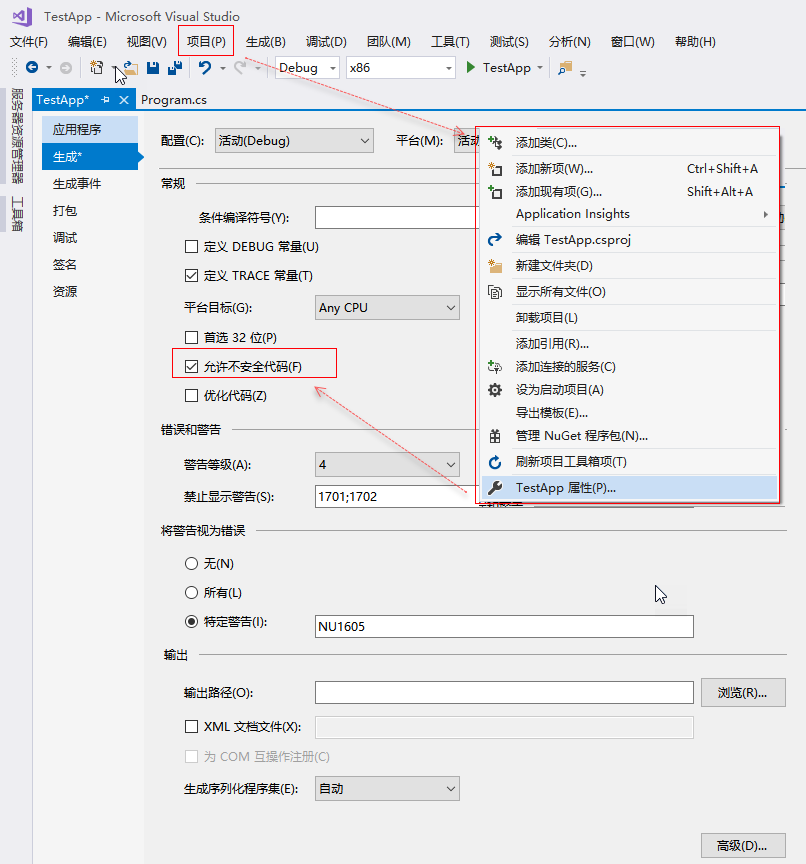This screenshot has height=864, width=806.
Task: Open the 配置(C) 活动(Debug) dropdown
Action: click(294, 141)
